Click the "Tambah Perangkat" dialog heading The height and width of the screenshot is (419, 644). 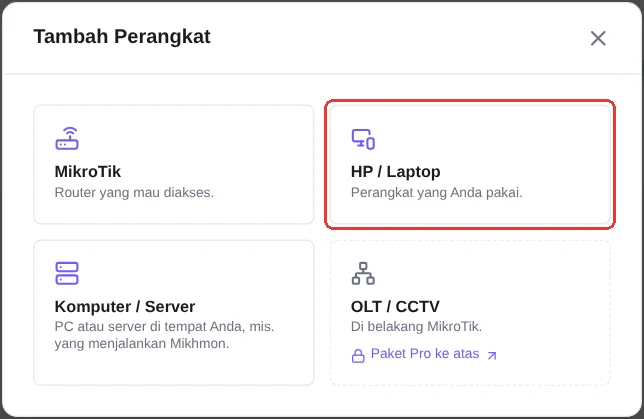[x=122, y=37]
